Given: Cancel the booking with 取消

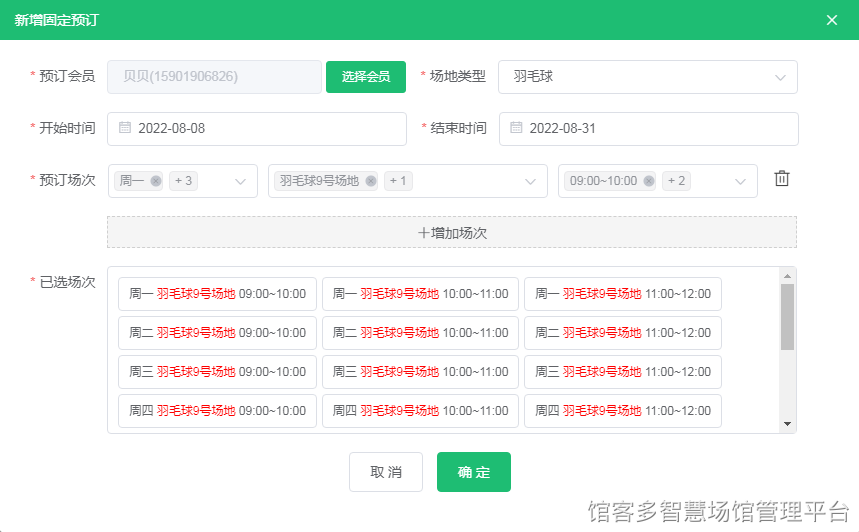Looking at the screenshot, I should pos(386,472).
